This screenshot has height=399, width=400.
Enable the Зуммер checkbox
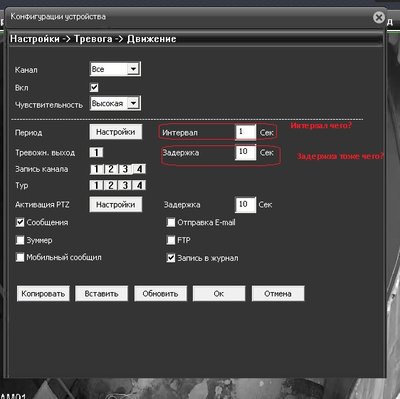pyautogui.click(x=20, y=240)
